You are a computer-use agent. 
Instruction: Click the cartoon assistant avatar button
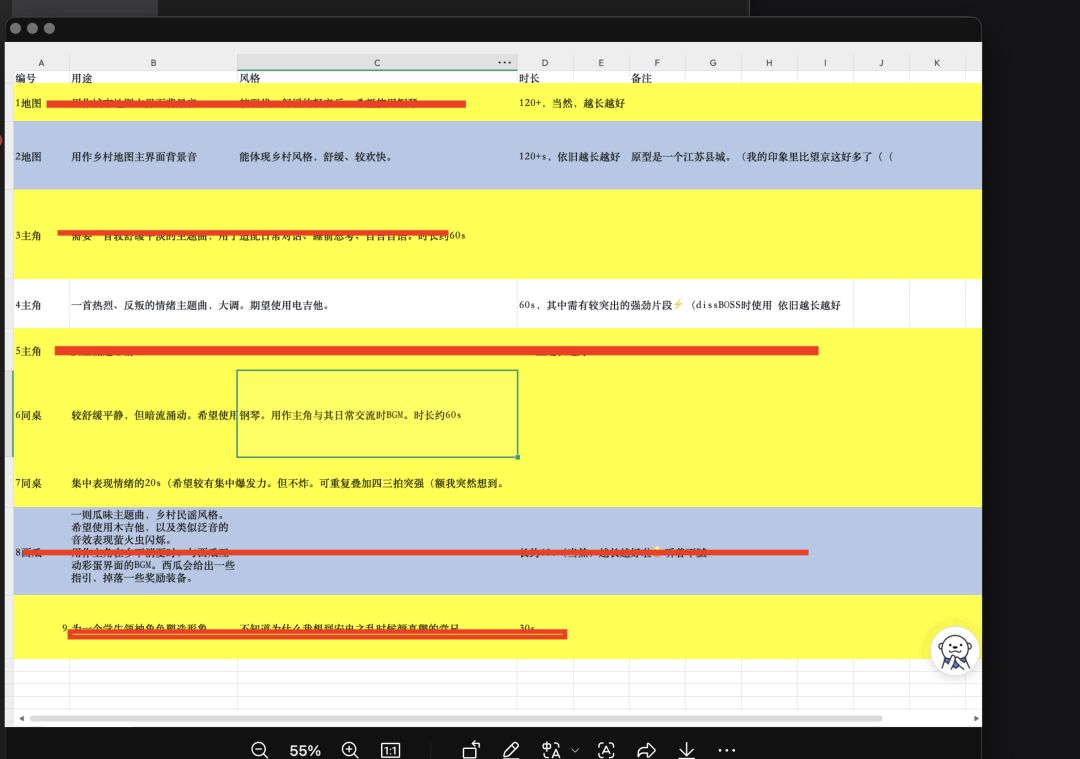pyautogui.click(x=955, y=651)
